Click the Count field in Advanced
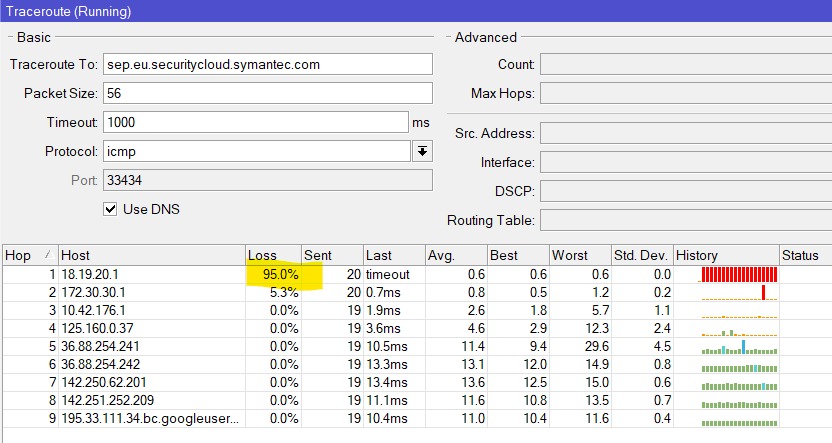The width and height of the screenshot is (832, 443). [686, 64]
